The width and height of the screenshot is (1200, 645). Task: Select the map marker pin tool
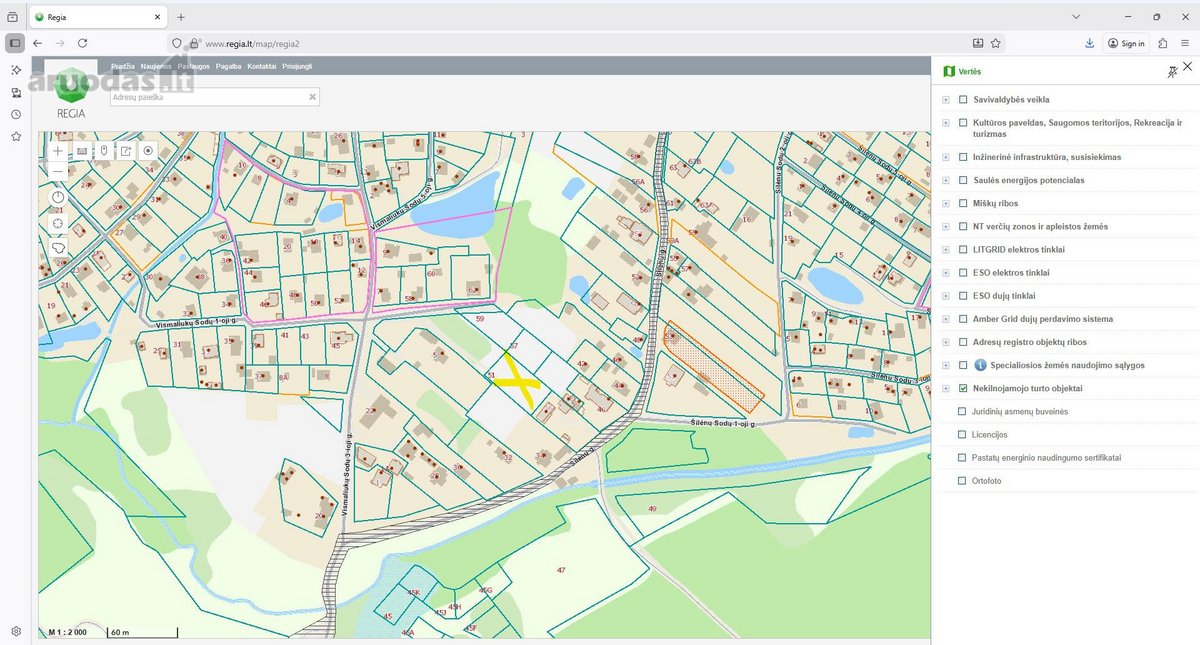[103, 151]
